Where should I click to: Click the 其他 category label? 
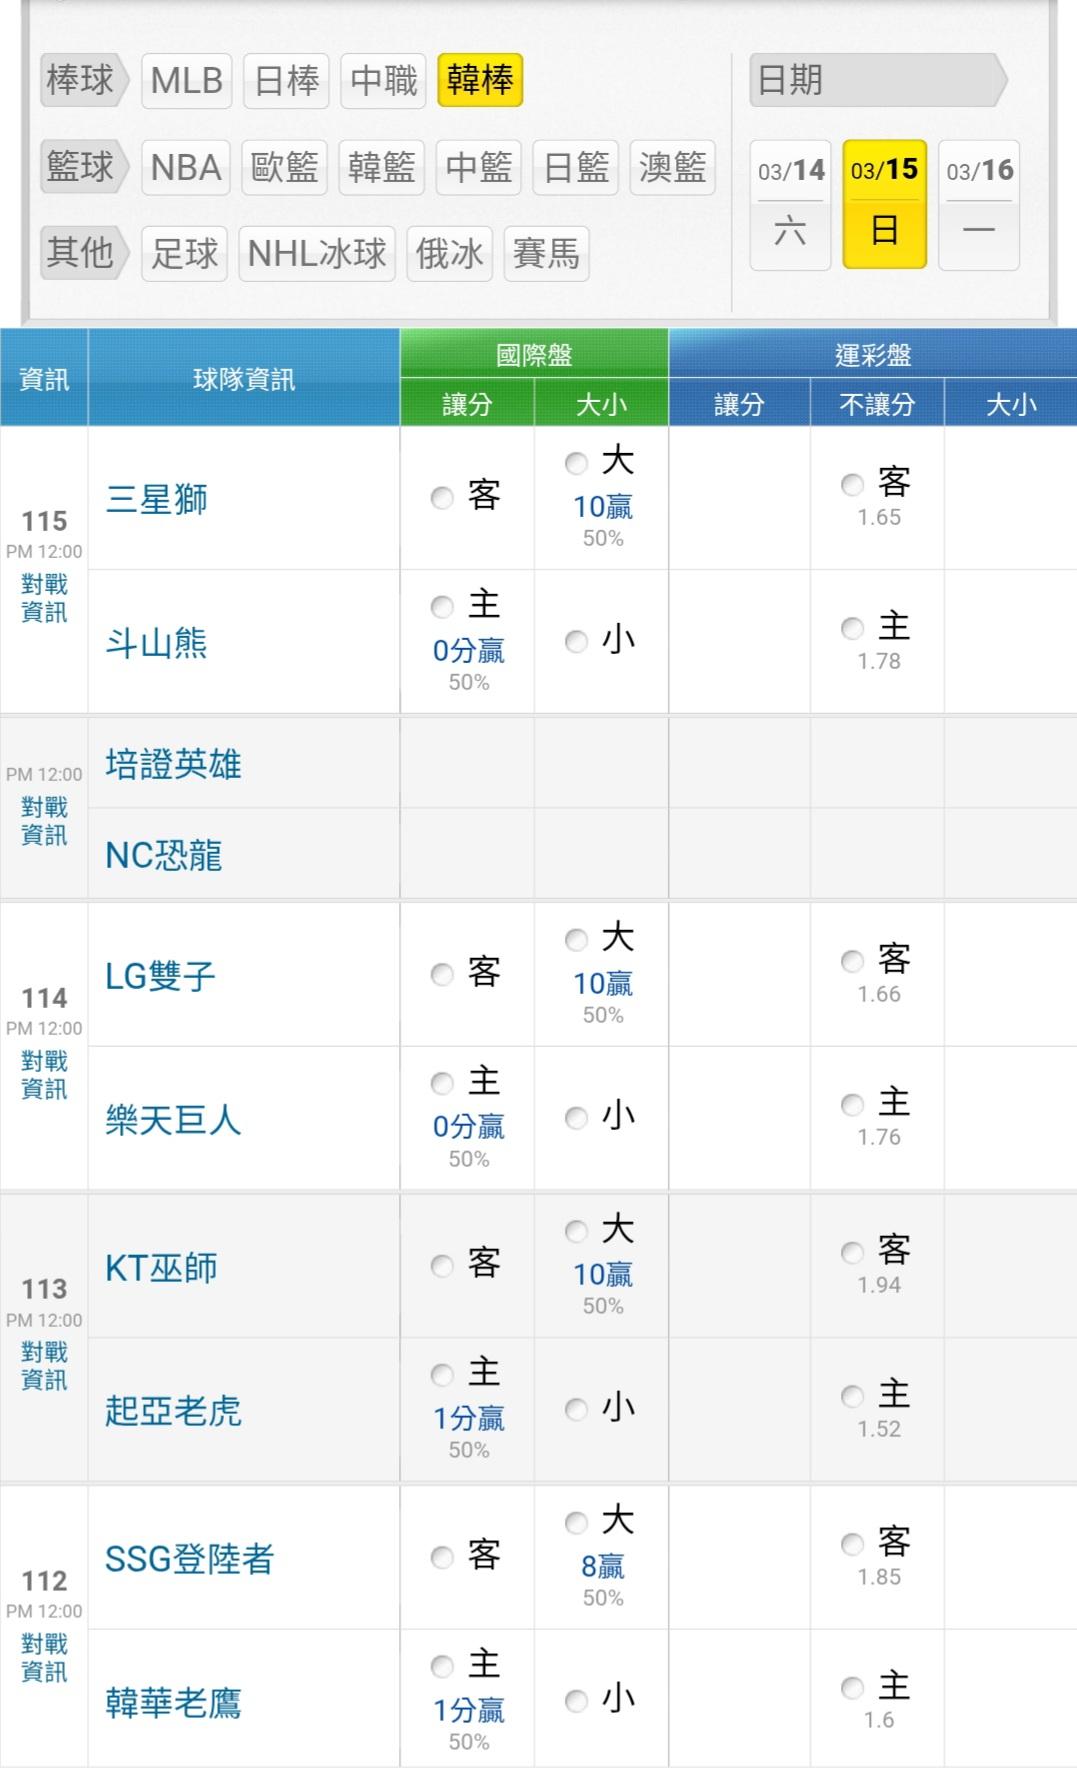[x=84, y=253]
